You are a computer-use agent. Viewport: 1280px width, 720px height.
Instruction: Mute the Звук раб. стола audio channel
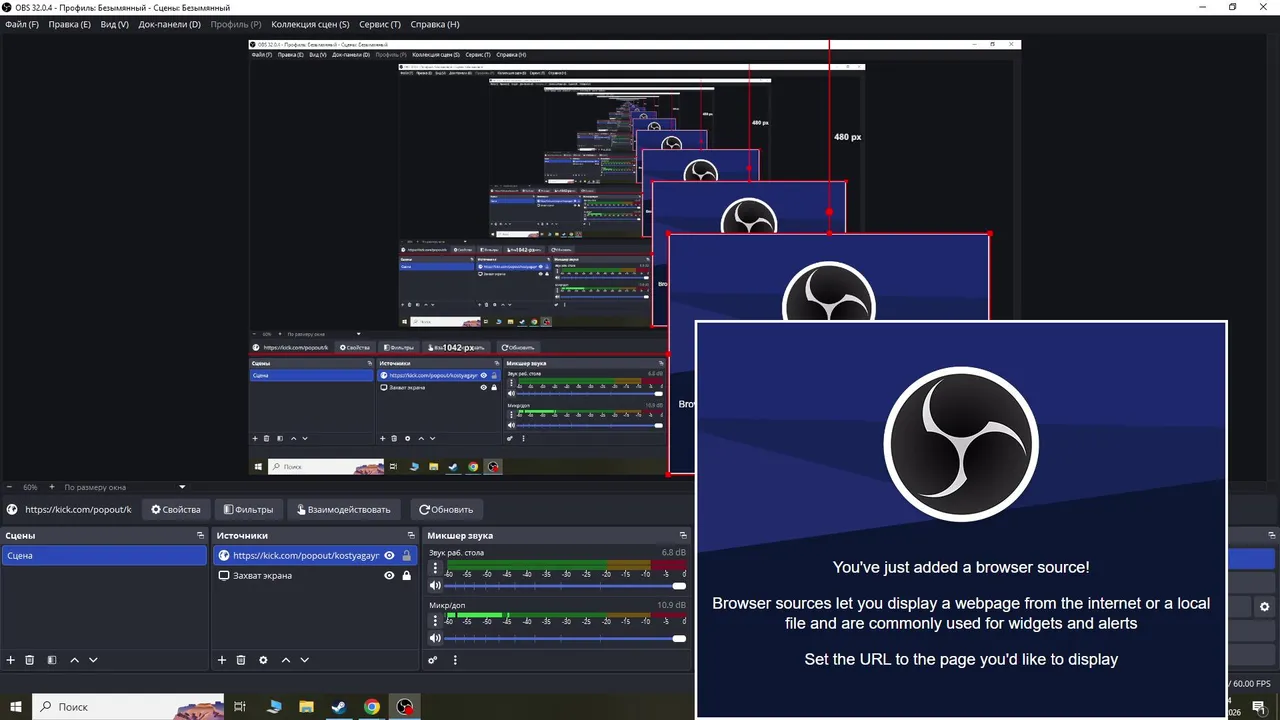[x=435, y=586]
